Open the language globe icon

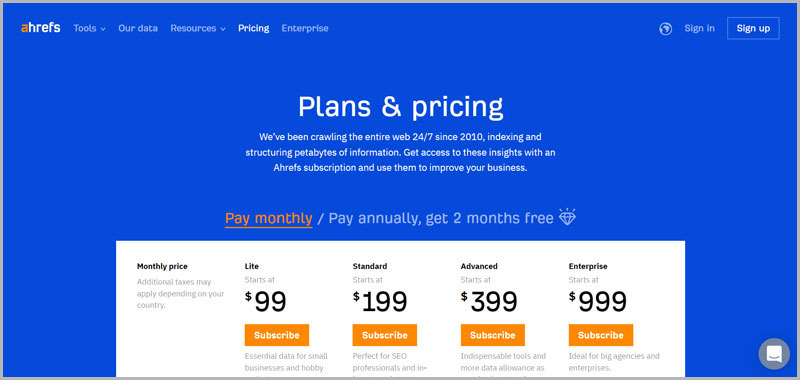pos(665,29)
